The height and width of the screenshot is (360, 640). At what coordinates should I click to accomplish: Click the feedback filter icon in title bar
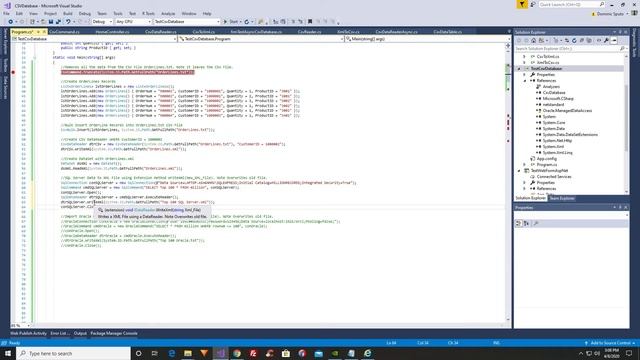click(522, 4)
